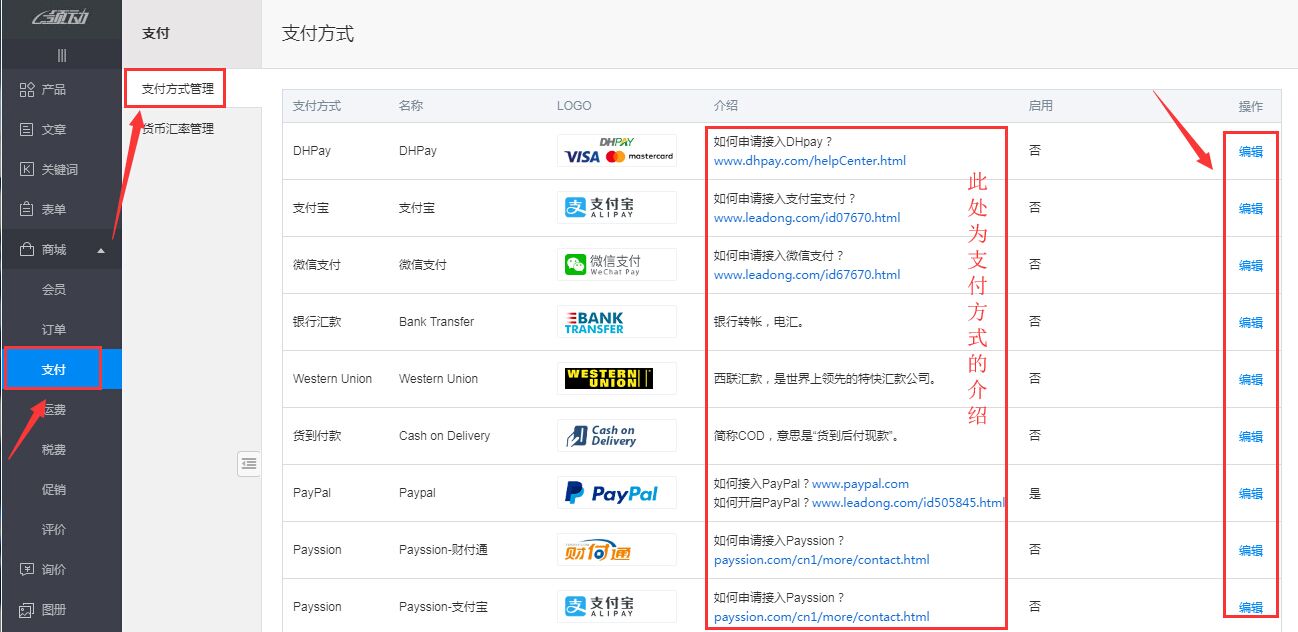Click the 产品 icon in the sidebar
Screen dimensions: 1298x632
pos(27,90)
